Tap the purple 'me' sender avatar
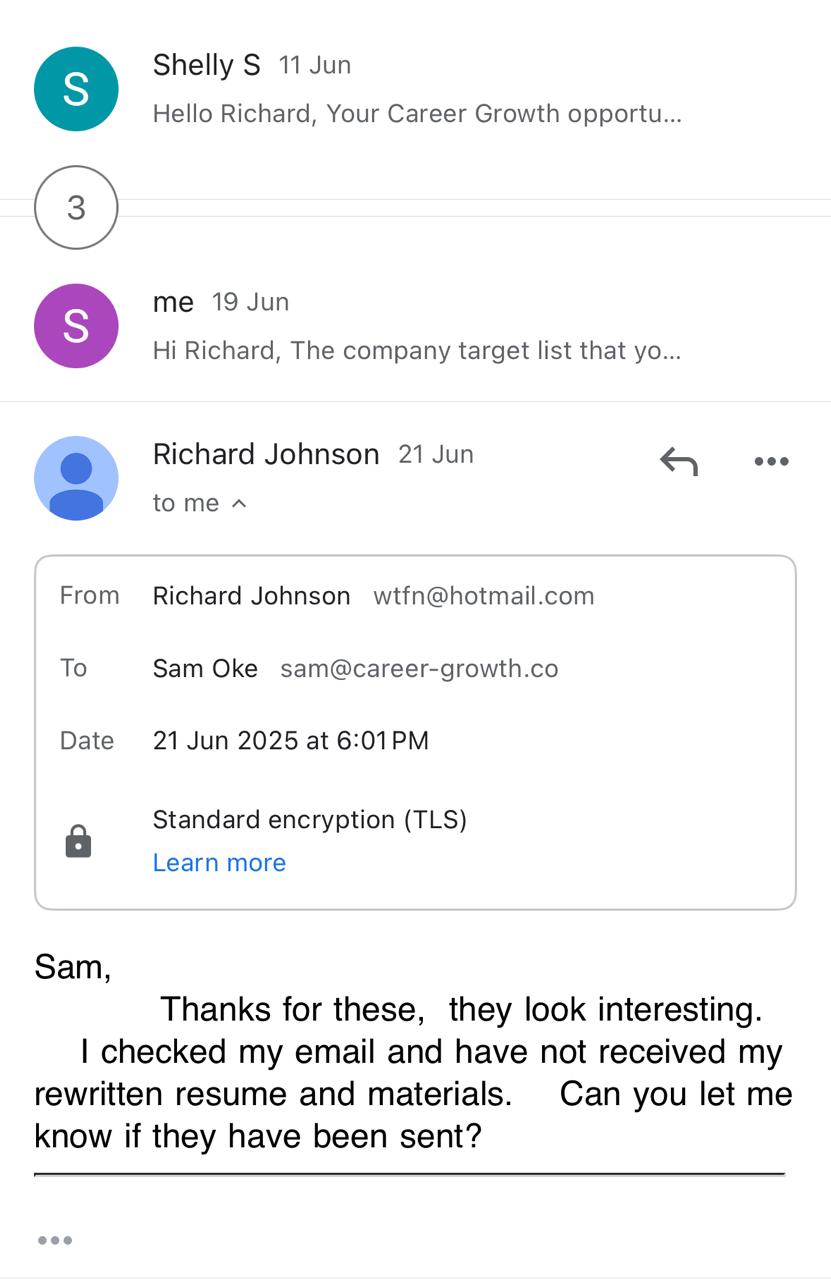 coord(76,326)
